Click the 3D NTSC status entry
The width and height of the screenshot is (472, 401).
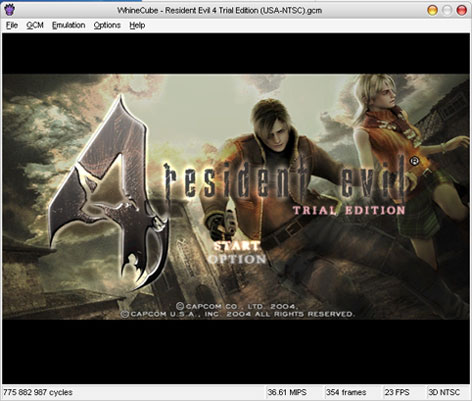tap(444, 392)
